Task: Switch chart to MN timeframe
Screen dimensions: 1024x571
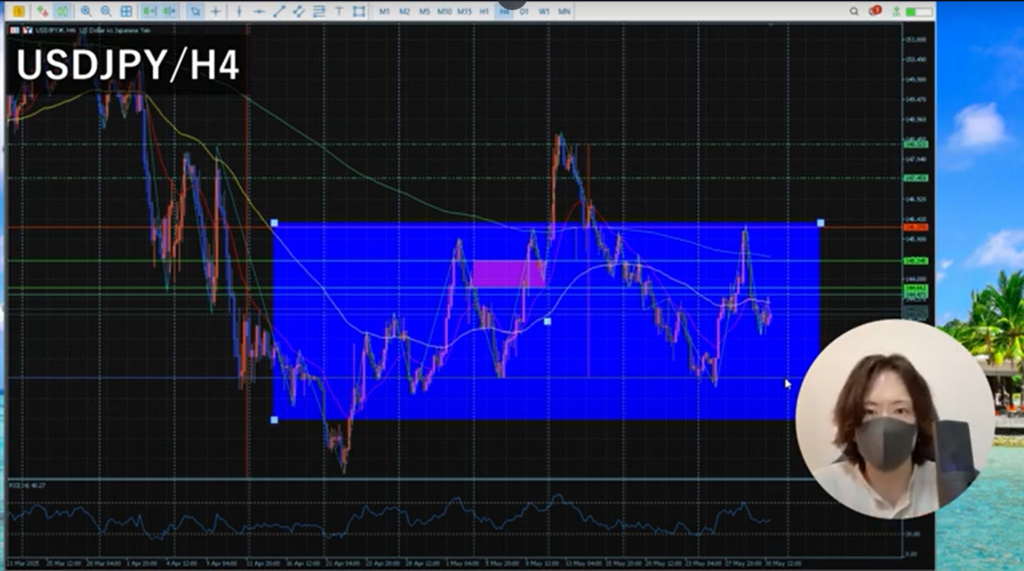Action: click(564, 11)
